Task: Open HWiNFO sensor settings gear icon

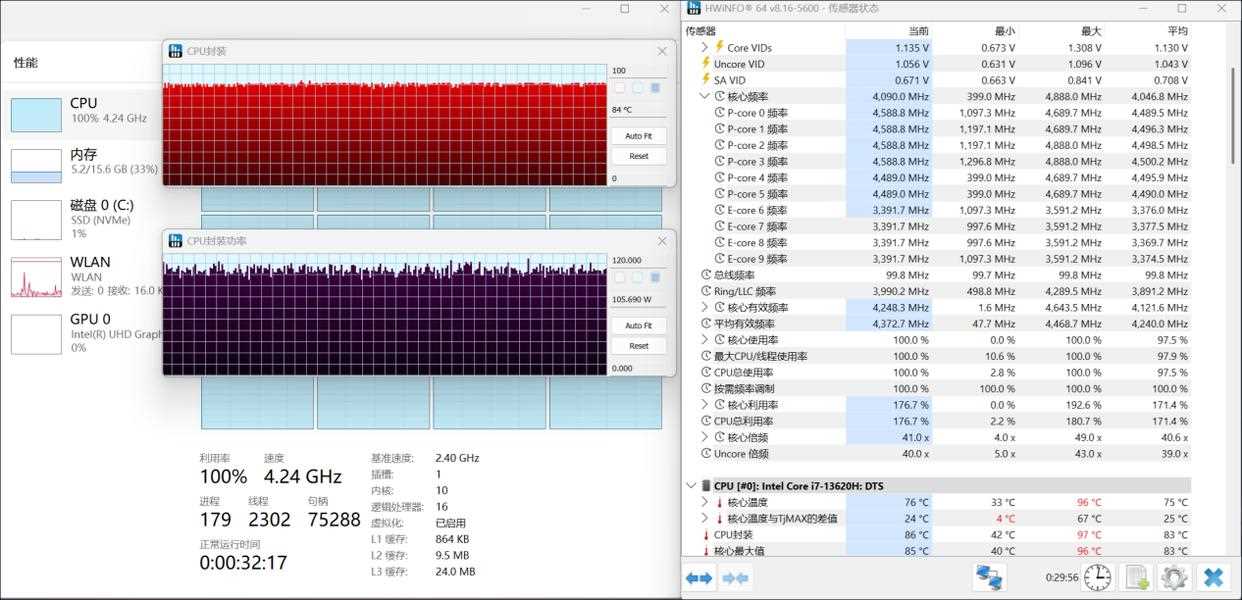Action: click(1173, 577)
